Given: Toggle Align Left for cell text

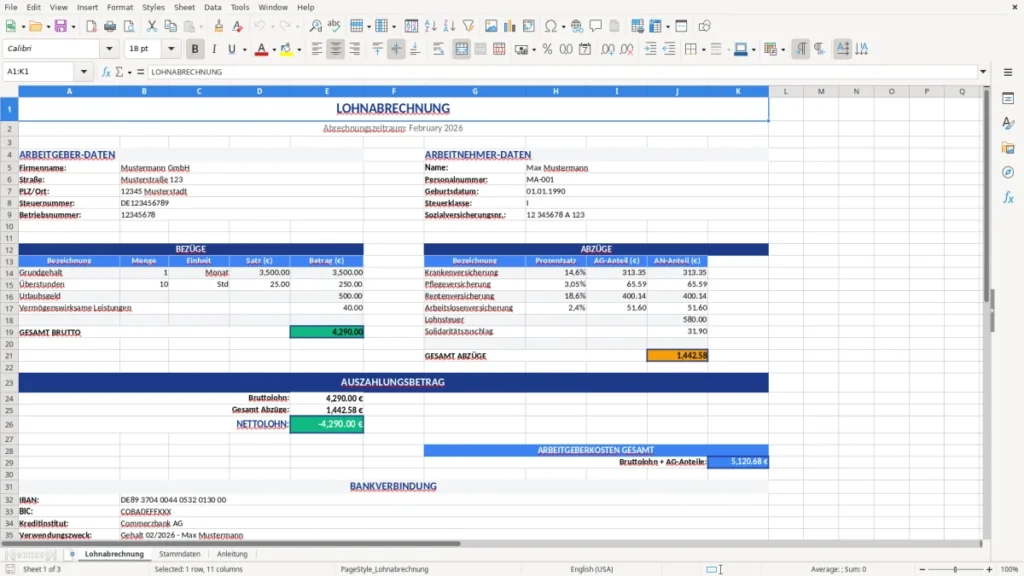Looking at the screenshot, I should (x=317, y=49).
